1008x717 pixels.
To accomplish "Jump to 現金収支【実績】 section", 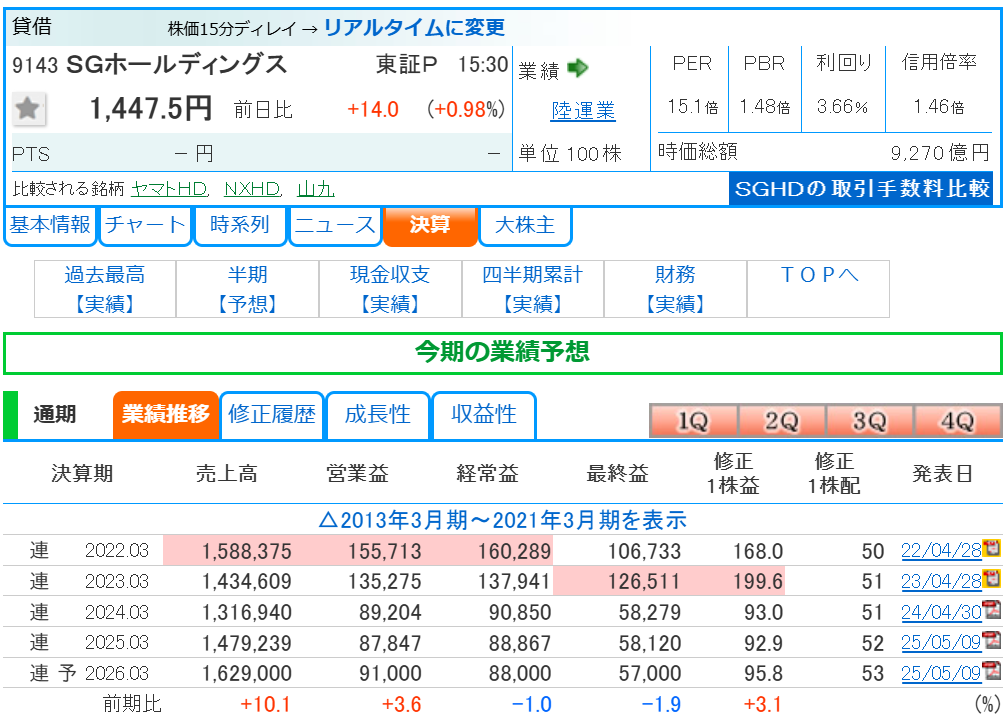I will pos(390,289).
